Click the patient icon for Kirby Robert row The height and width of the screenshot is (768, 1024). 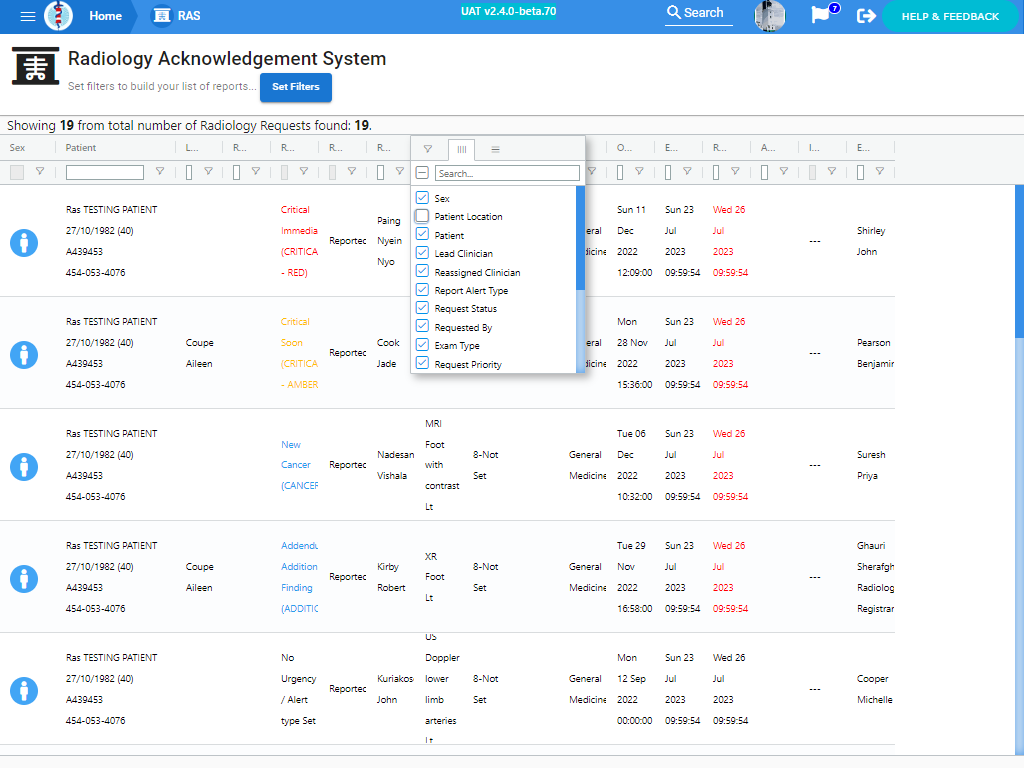[x=24, y=579]
